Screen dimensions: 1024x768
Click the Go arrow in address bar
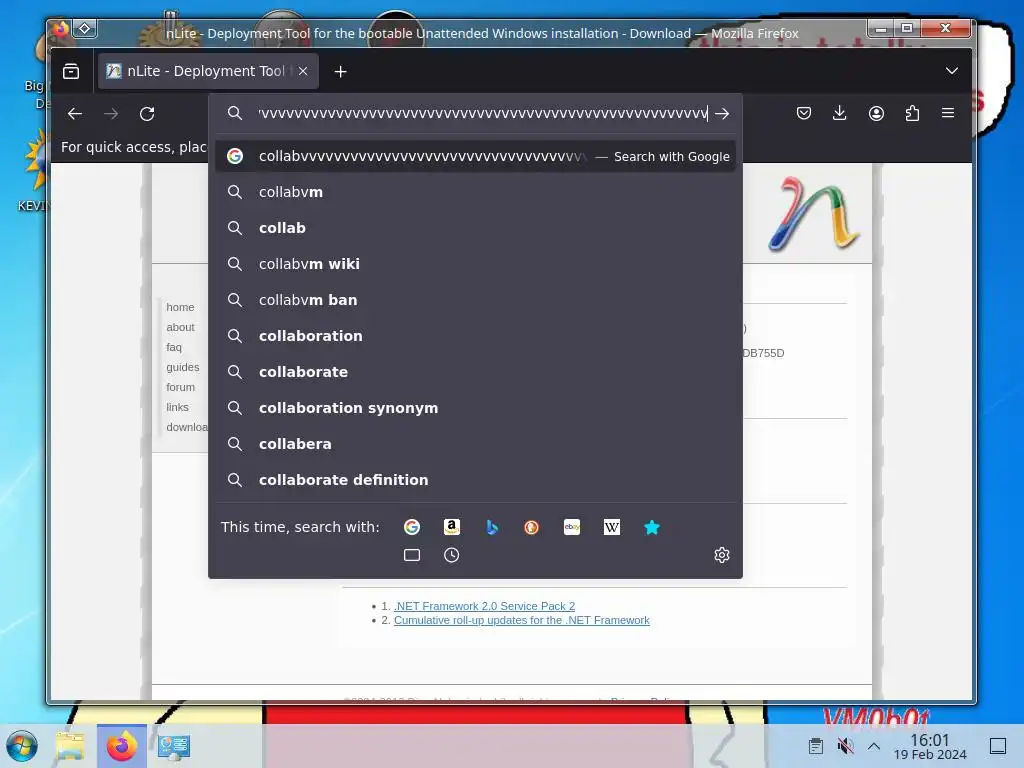pos(722,114)
